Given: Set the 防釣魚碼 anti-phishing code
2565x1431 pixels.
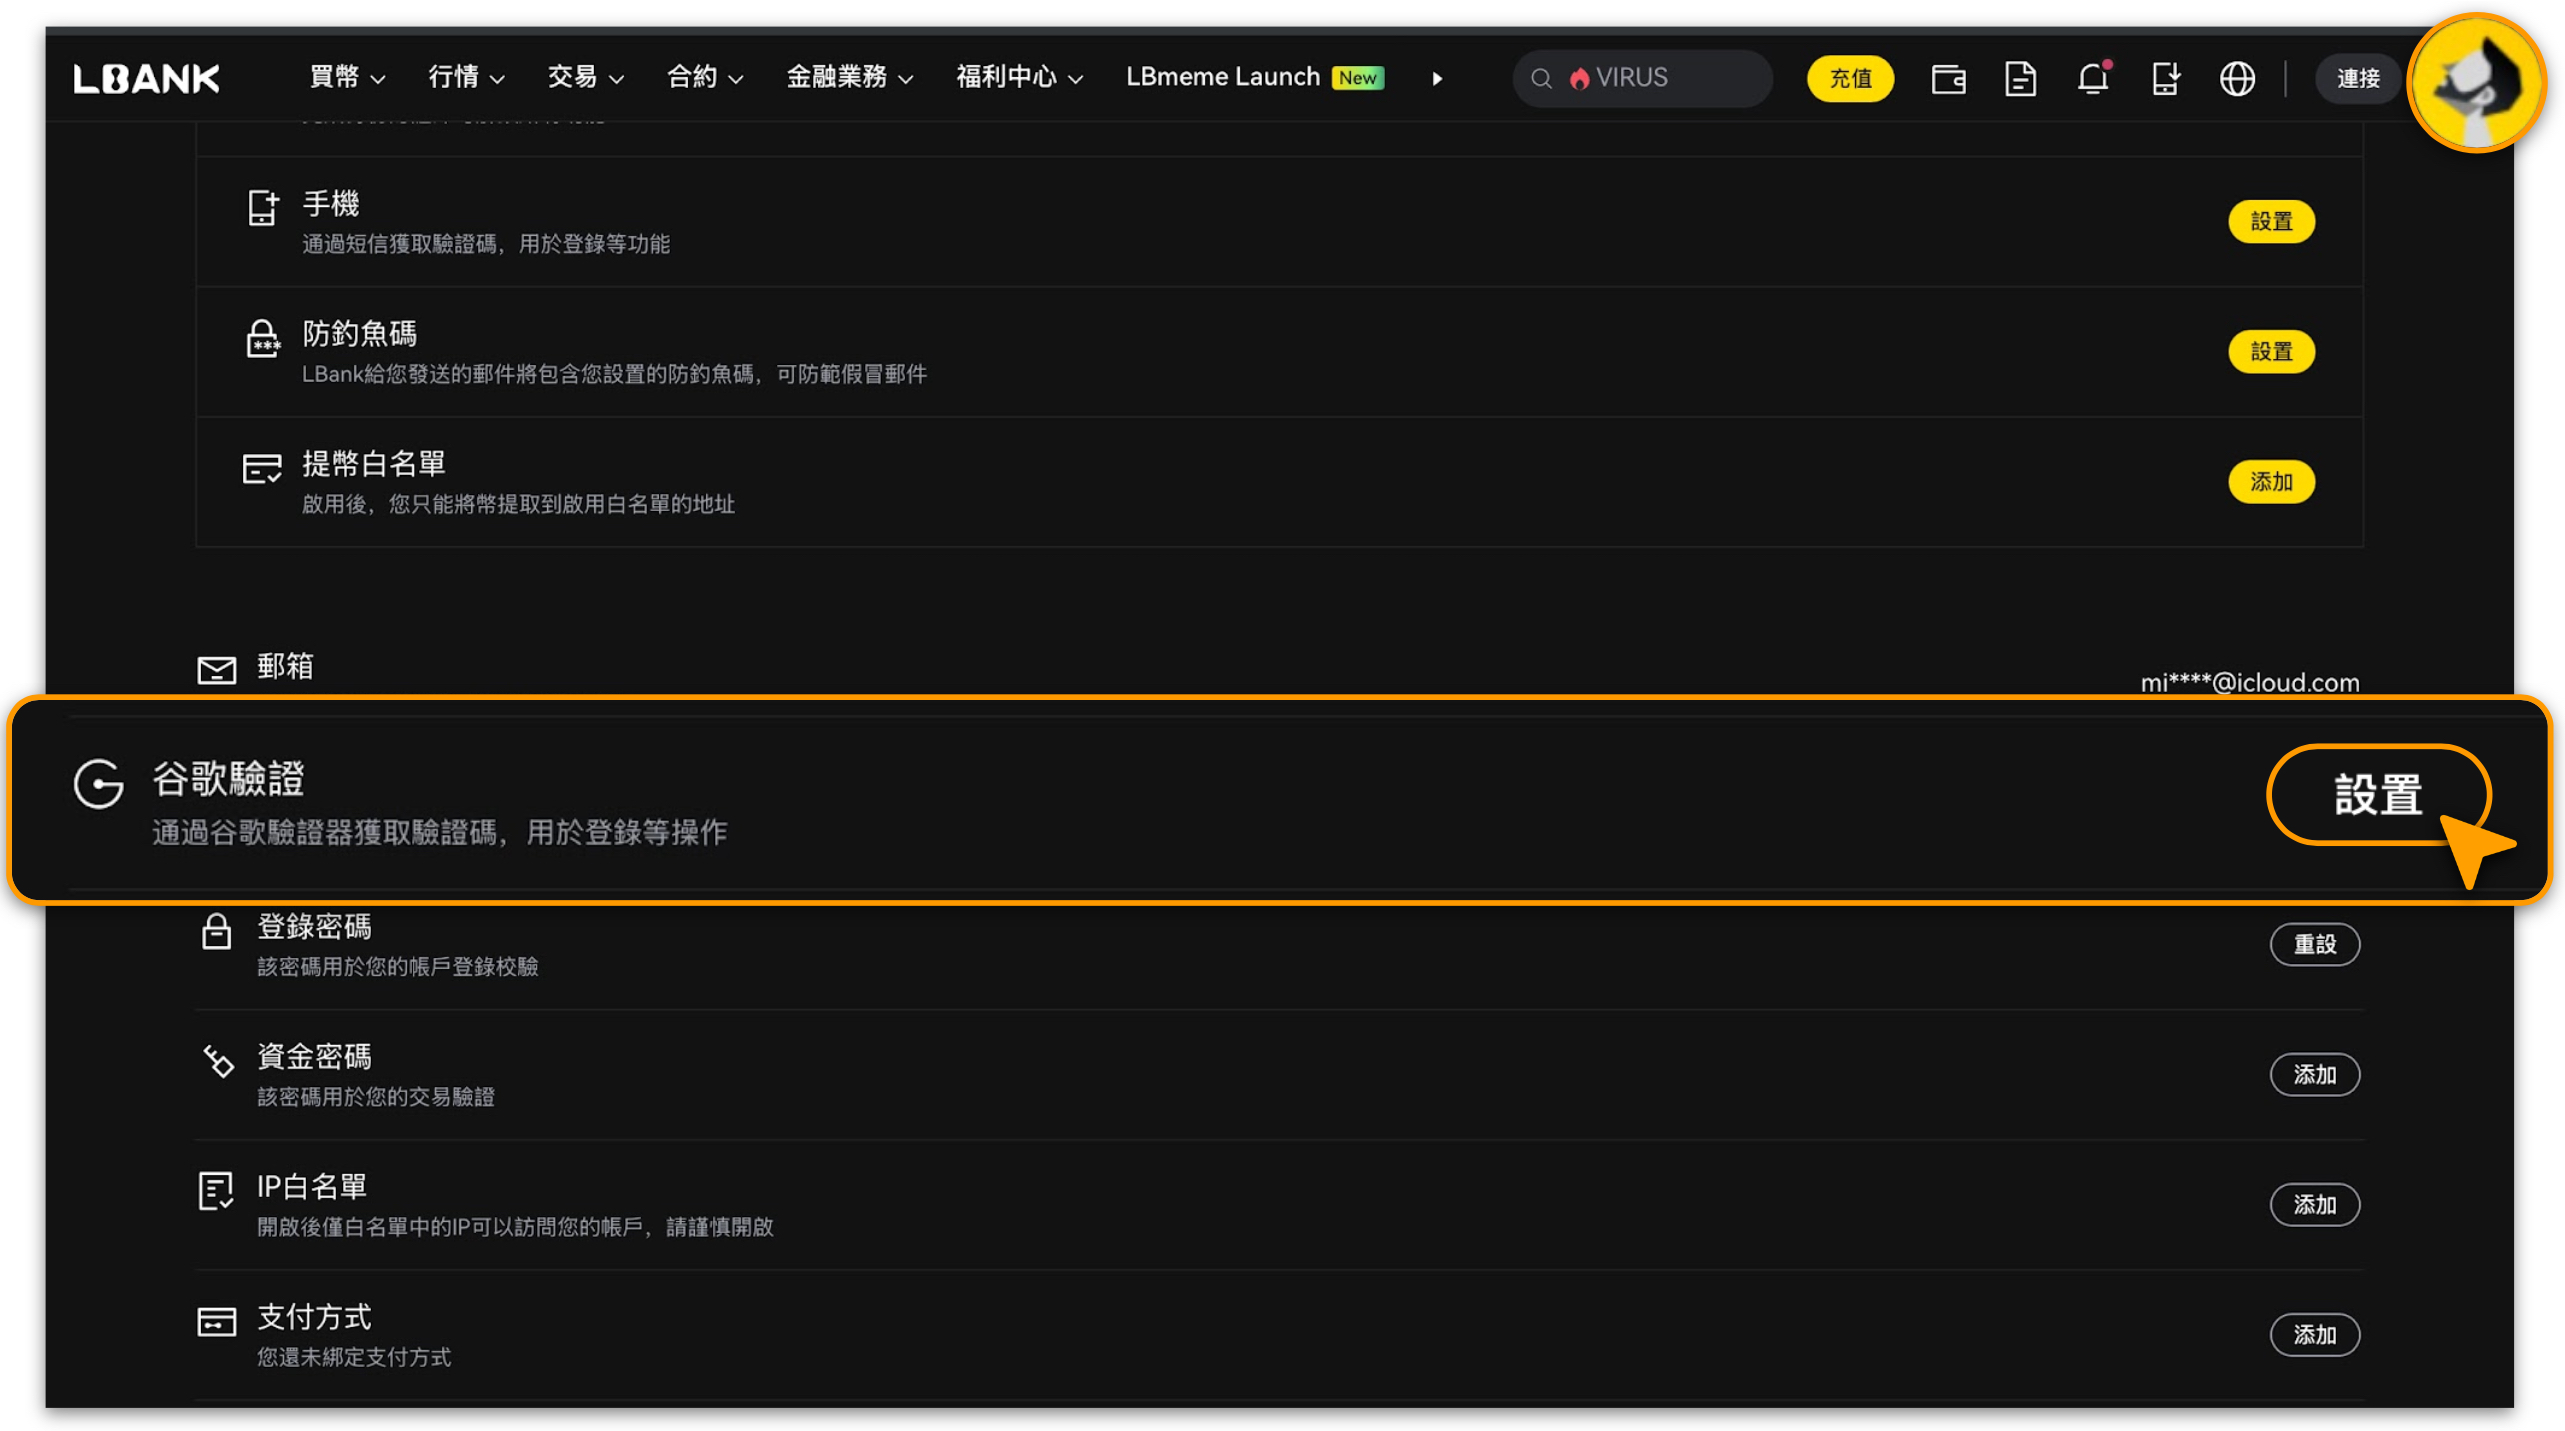Looking at the screenshot, I should point(2270,352).
